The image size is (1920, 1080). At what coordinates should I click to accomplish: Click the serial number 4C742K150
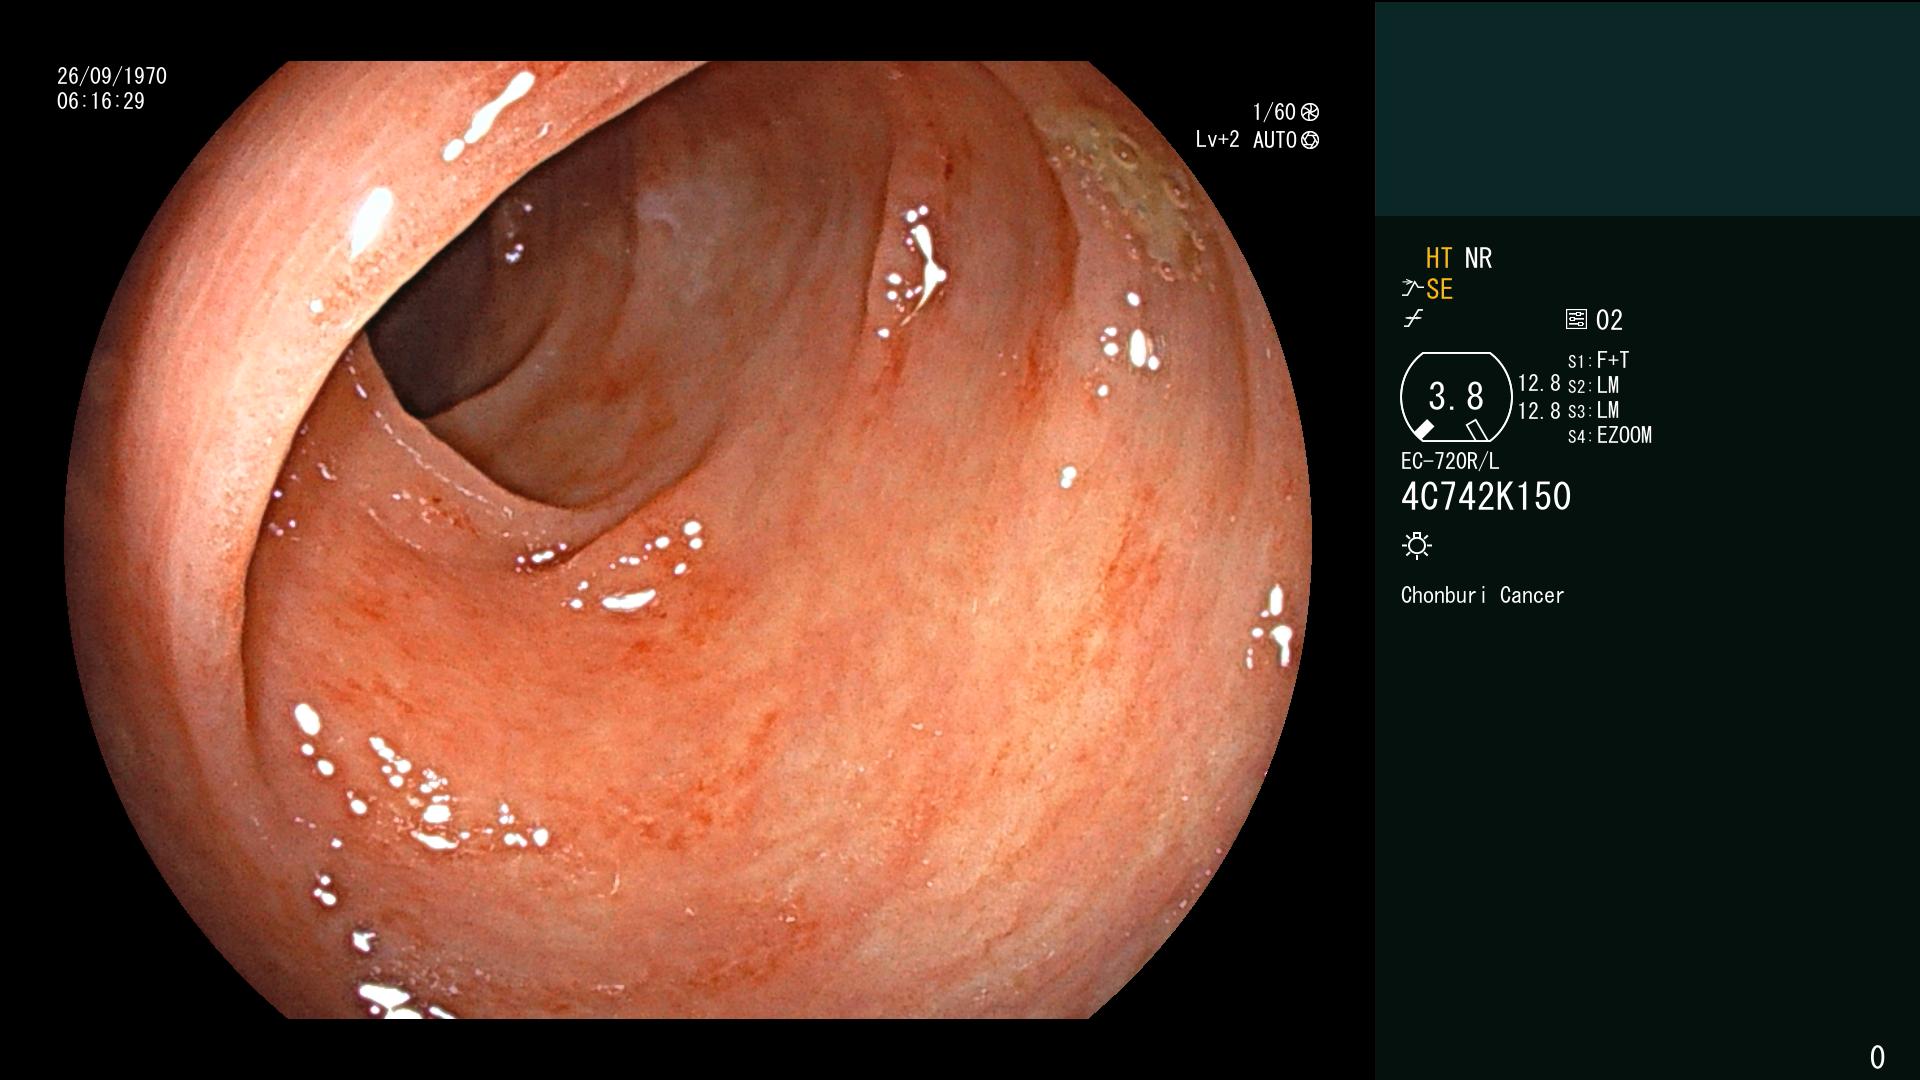point(1486,497)
